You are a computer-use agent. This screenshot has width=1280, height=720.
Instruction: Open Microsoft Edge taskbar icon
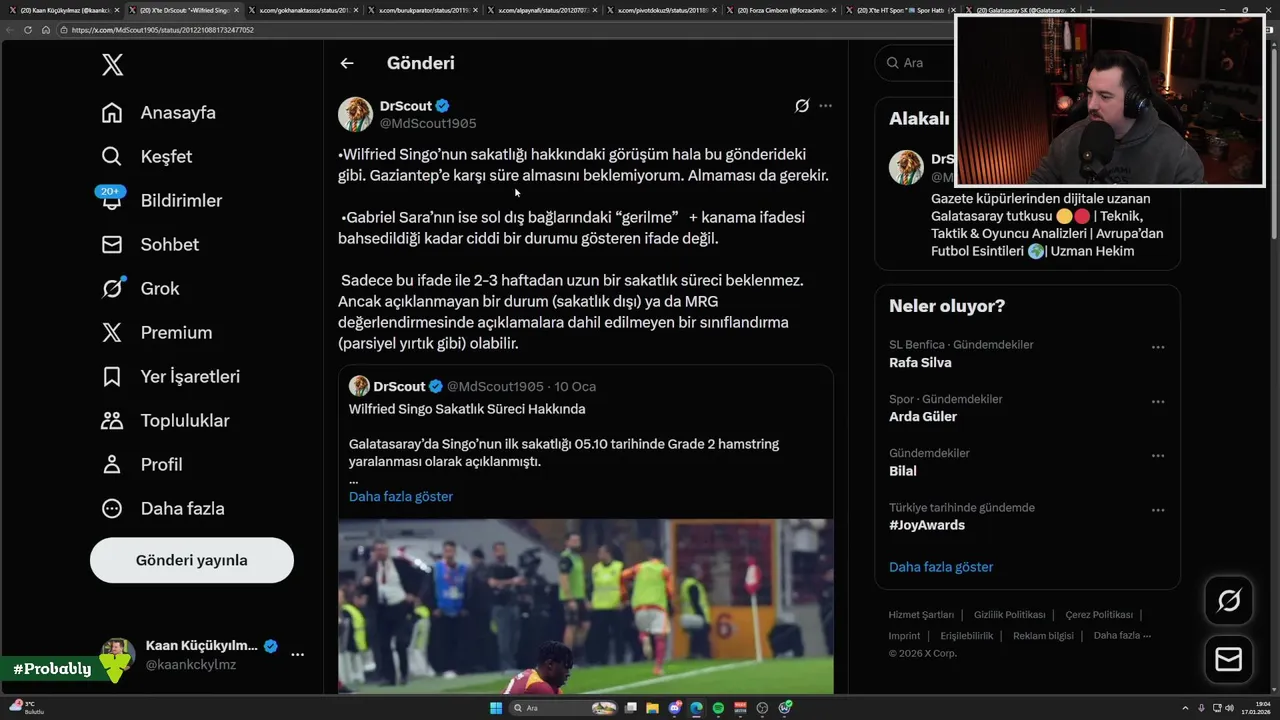[x=697, y=708]
